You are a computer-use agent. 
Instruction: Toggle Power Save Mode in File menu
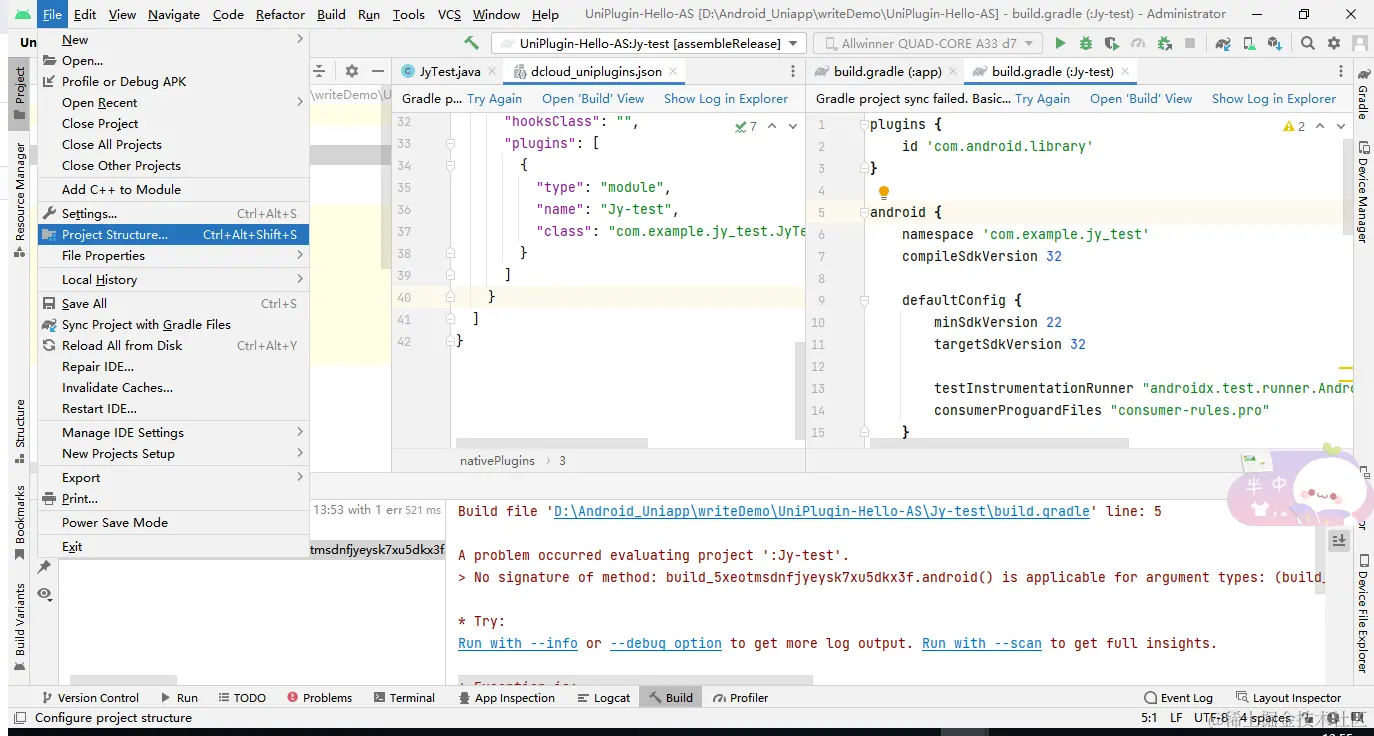coord(115,522)
